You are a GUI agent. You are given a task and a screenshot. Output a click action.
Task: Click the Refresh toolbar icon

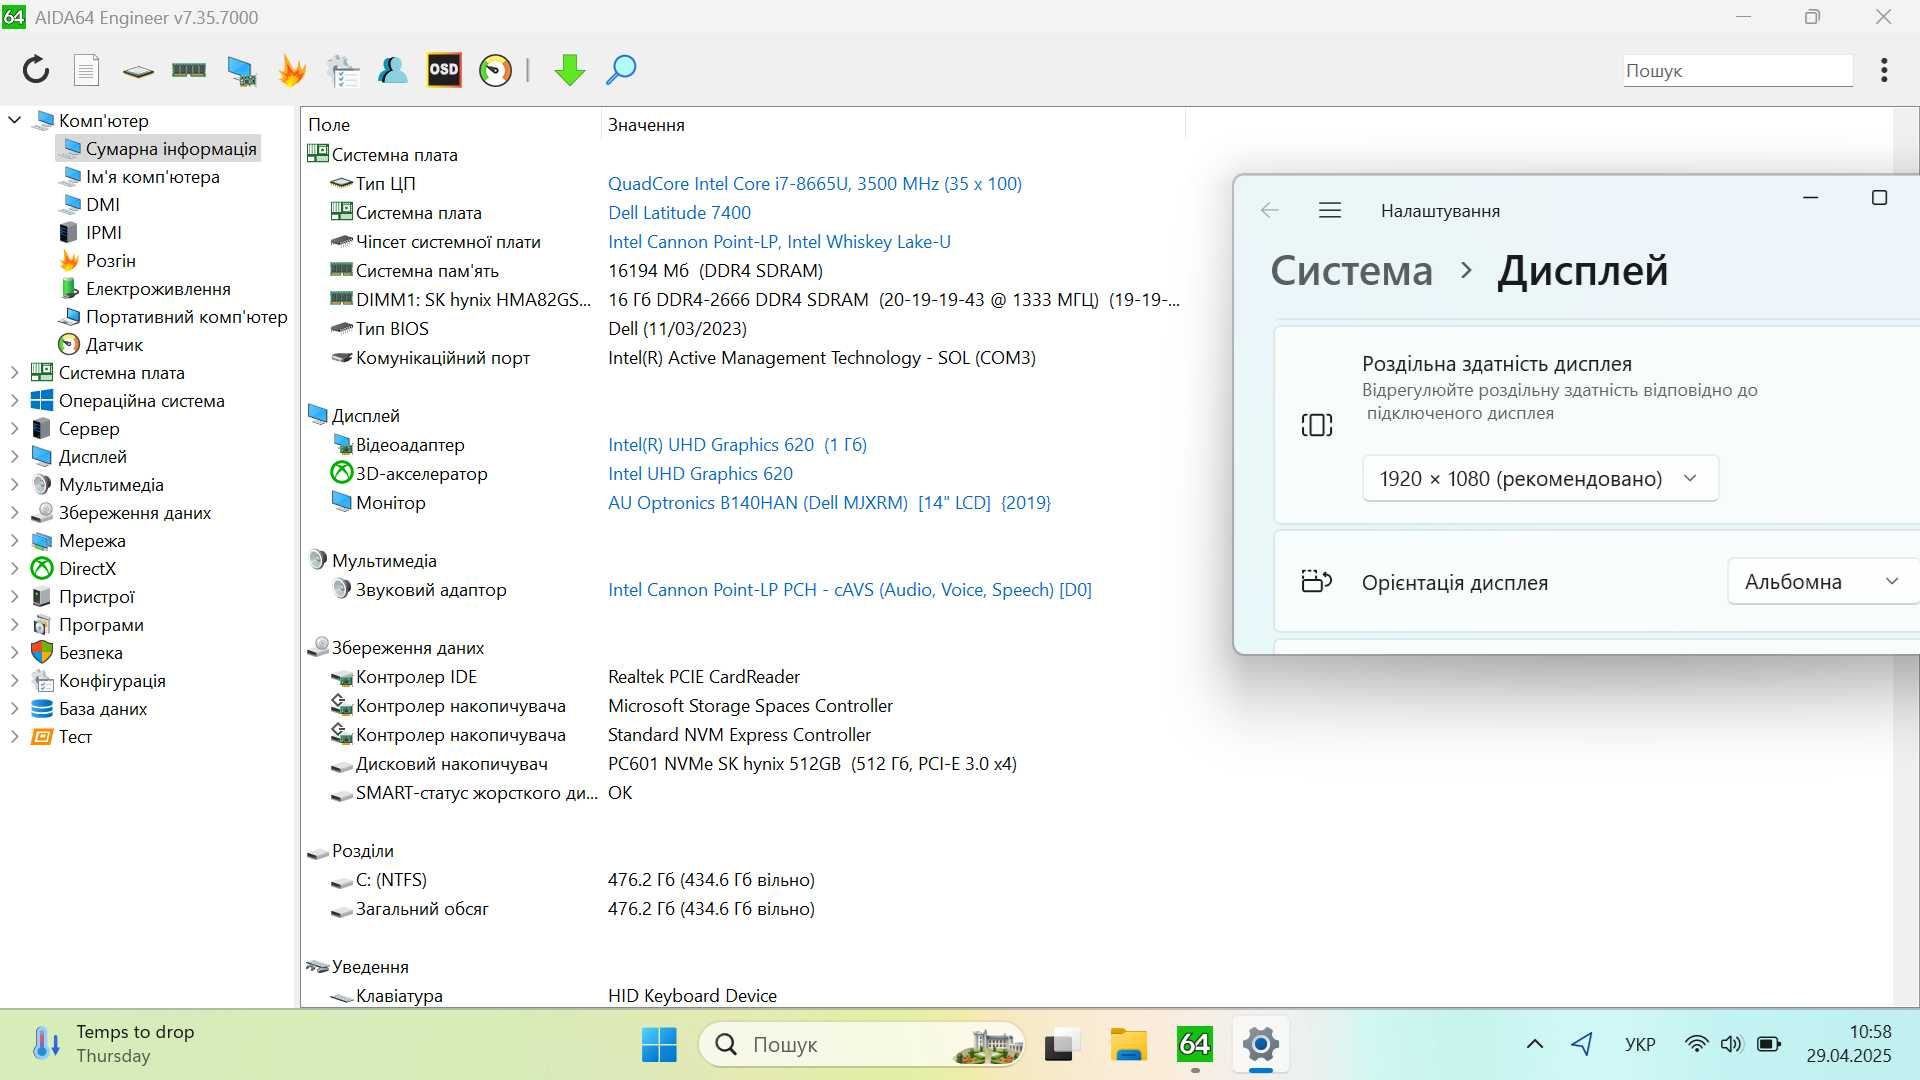[x=36, y=70]
